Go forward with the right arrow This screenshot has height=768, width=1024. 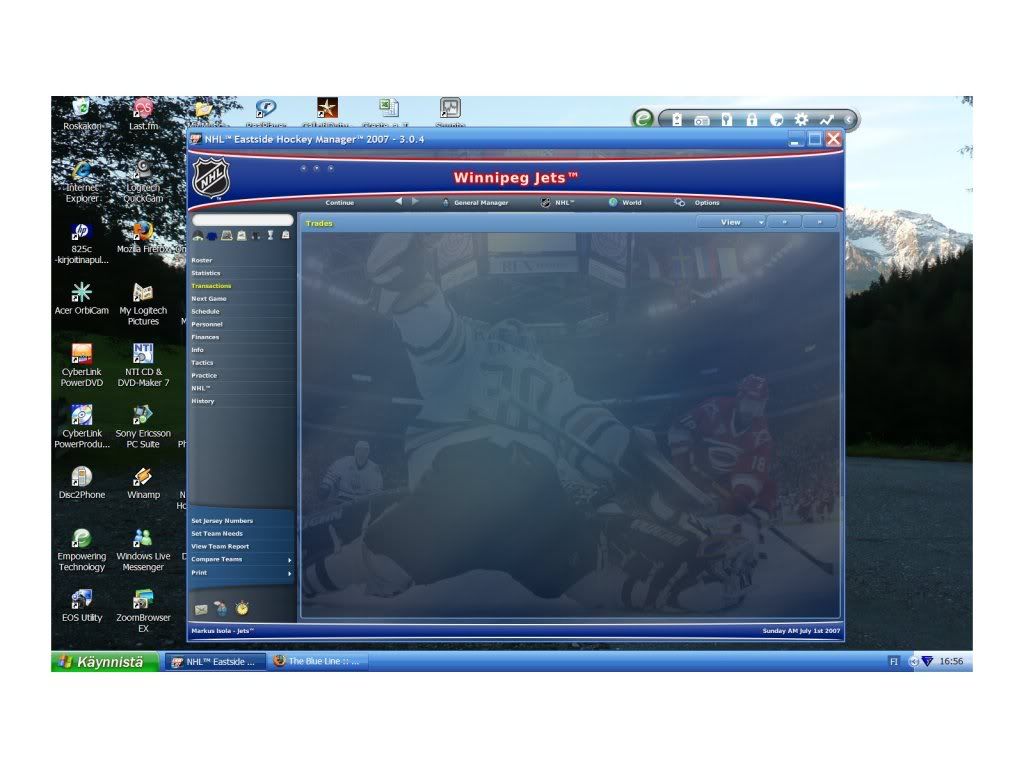pyautogui.click(x=415, y=202)
